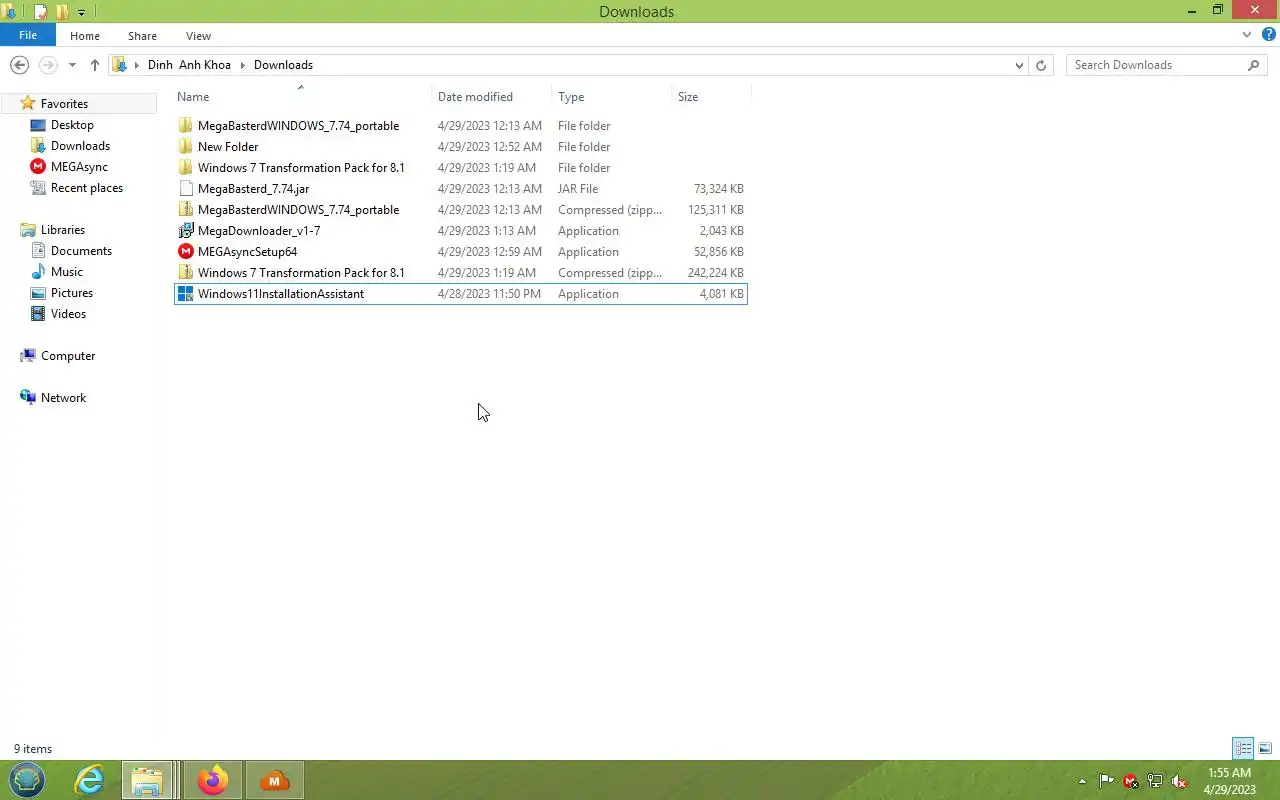Expand the ribbon with chevron
Screen dimensions: 1280x800
1247,35
